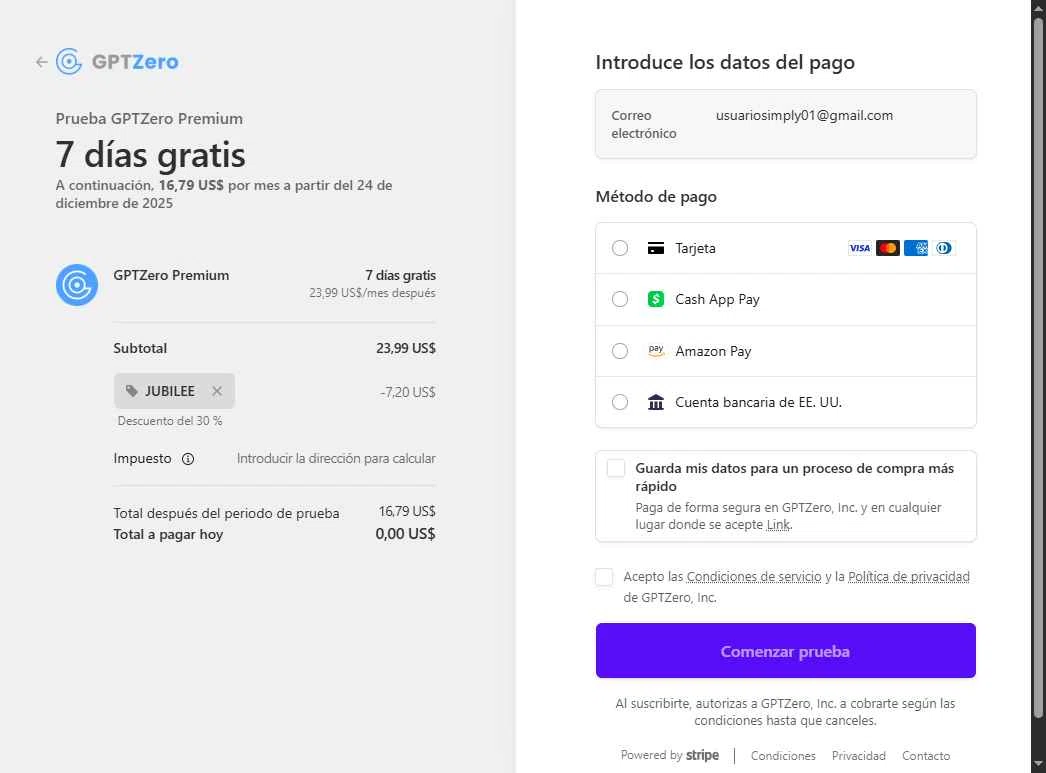Open the footer Condiciones link
This screenshot has width=1046, height=773.
tap(783, 756)
